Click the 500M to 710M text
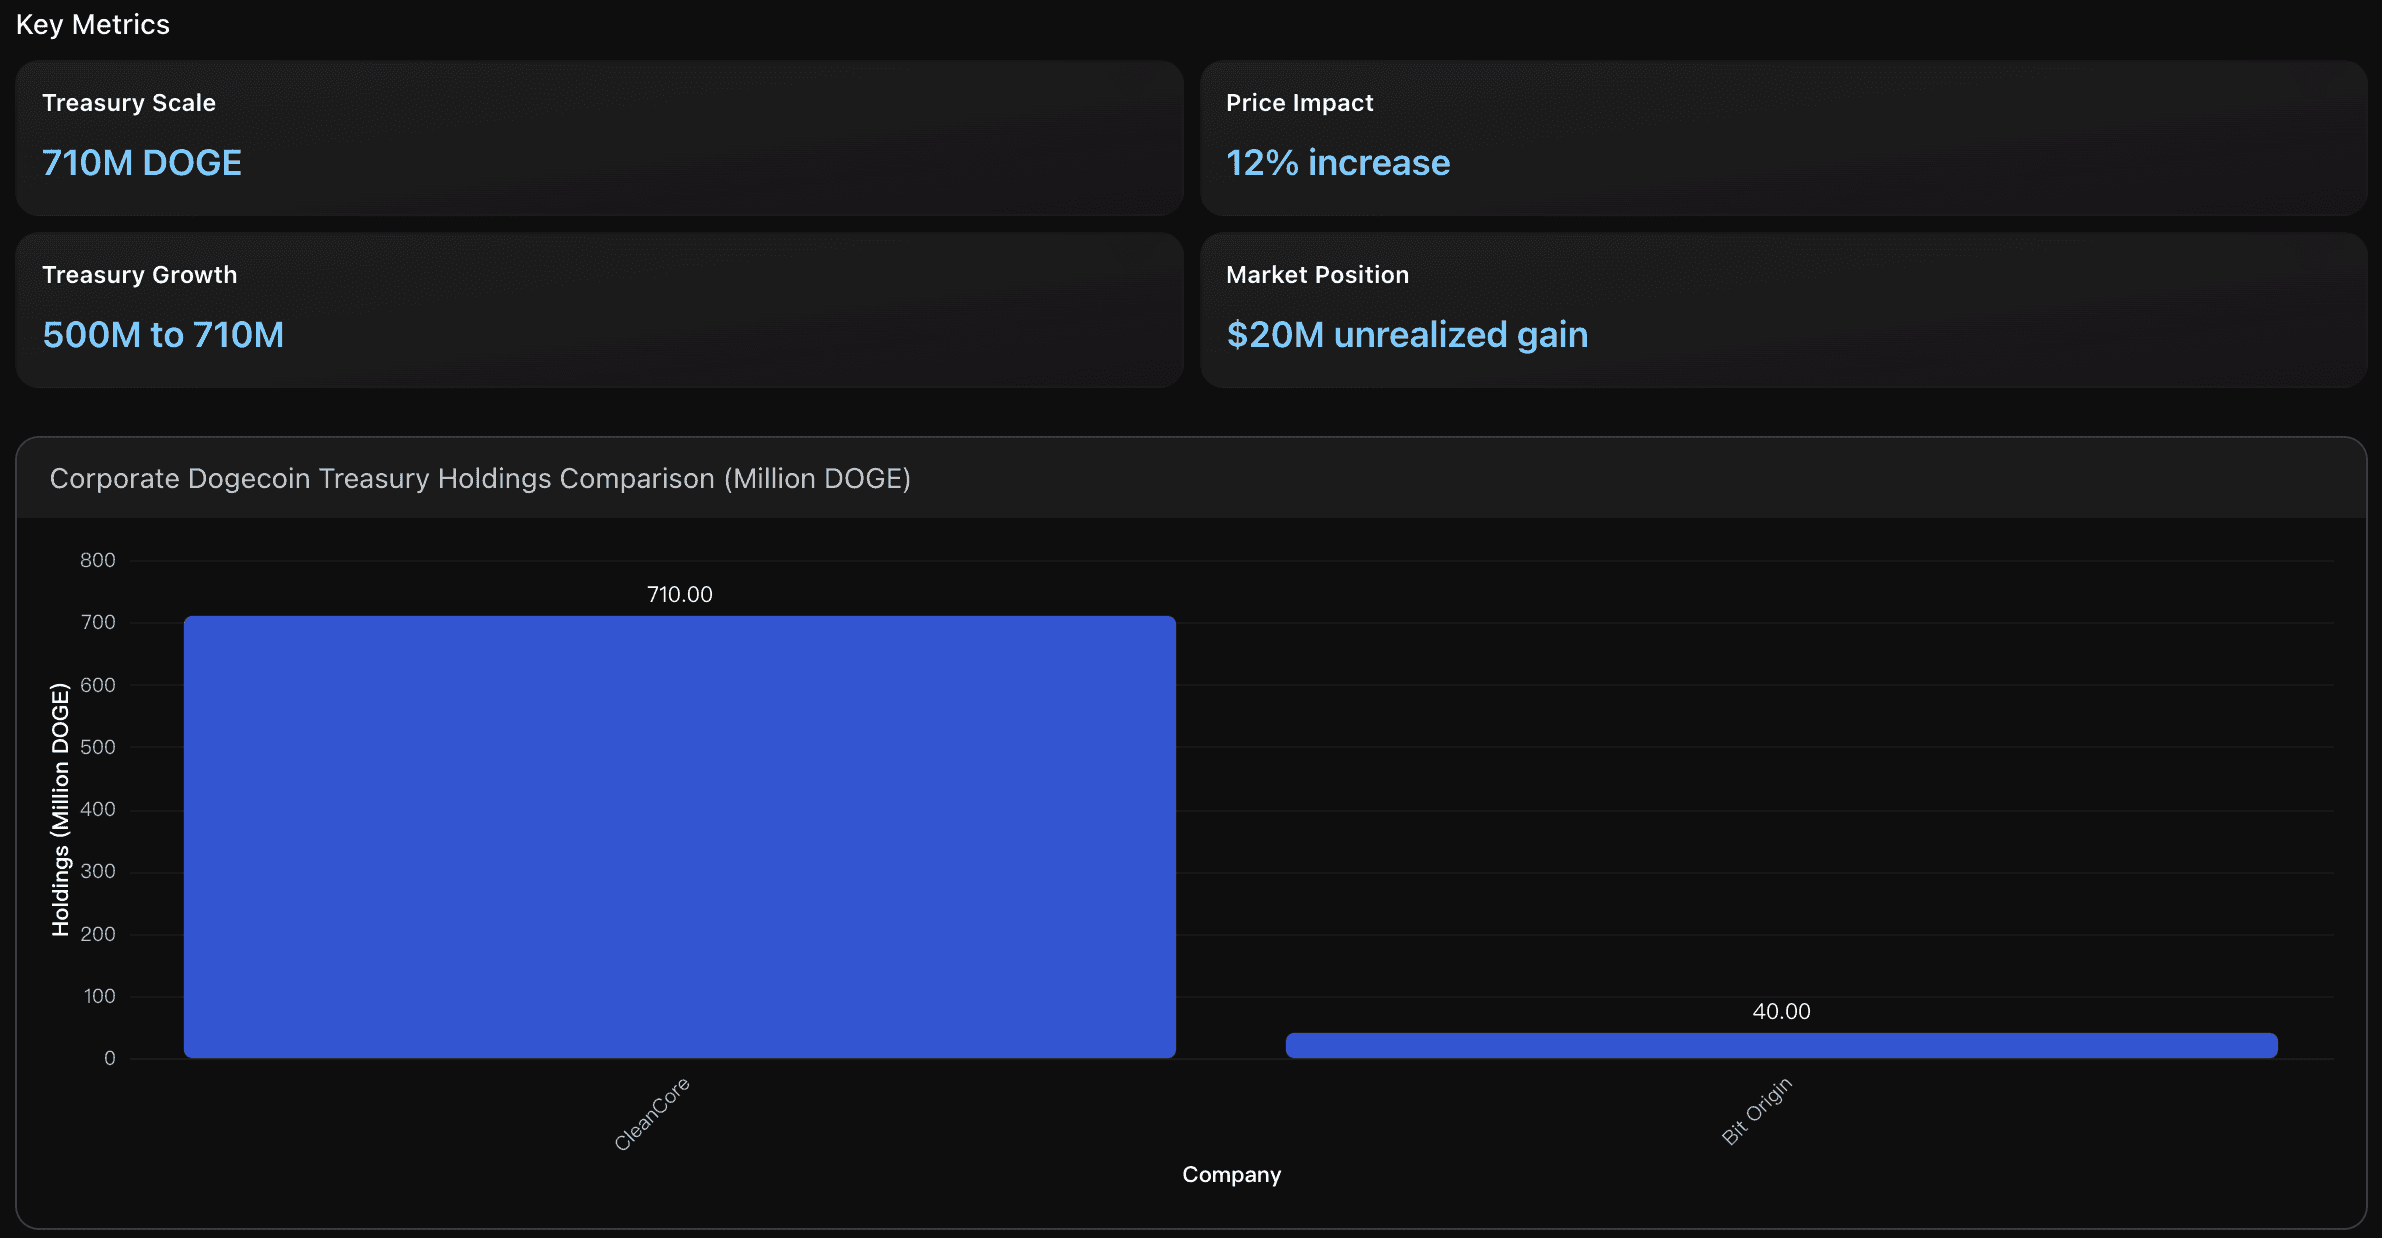 click(163, 335)
